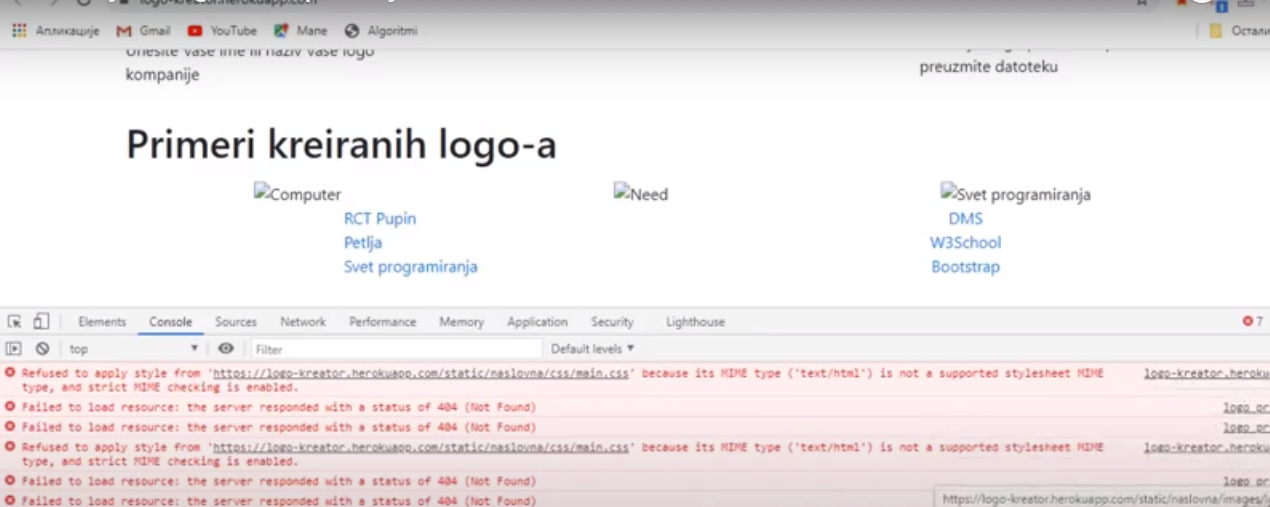Open the blue Svet programiranja link
Image resolution: width=1270 pixels, height=507 pixels.
[411, 266]
